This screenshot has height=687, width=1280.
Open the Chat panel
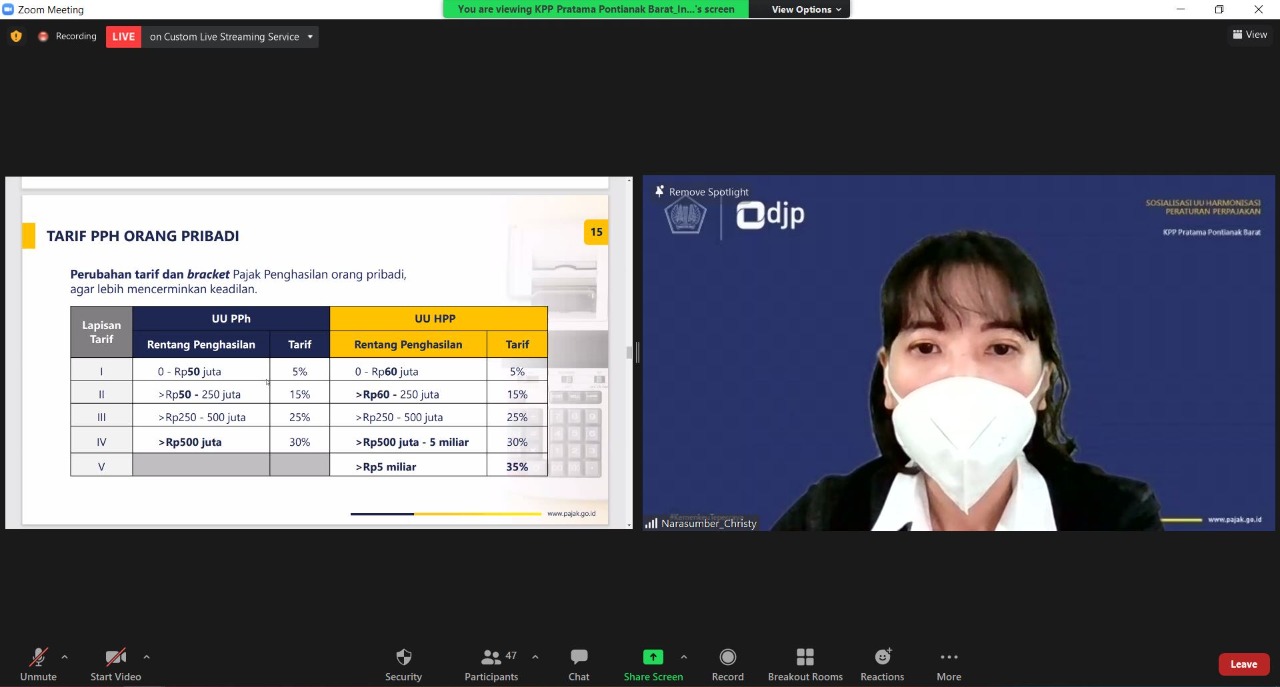579,658
